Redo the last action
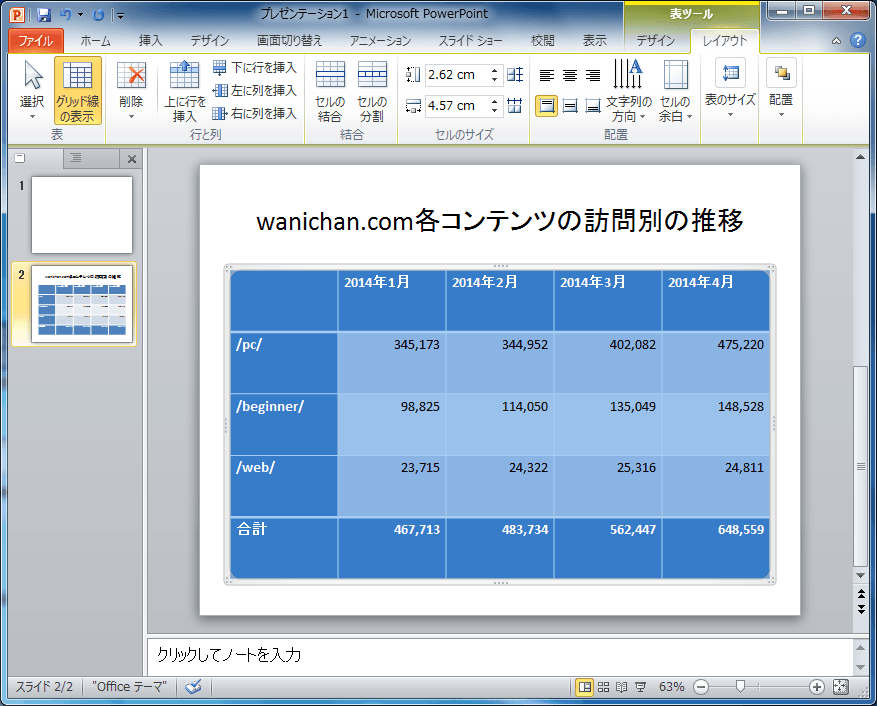877x706 pixels. click(98, 15)
